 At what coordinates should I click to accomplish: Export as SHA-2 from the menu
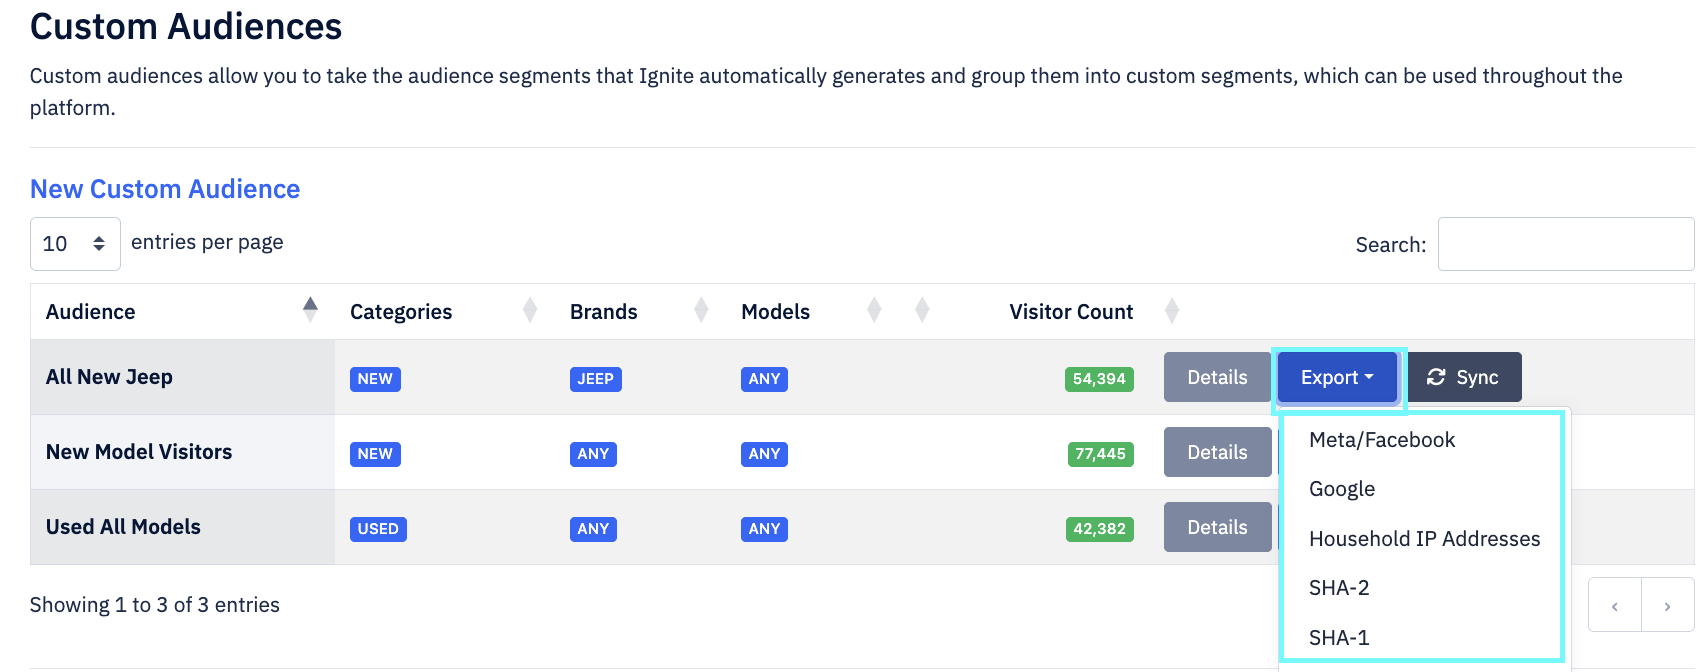(x=1339, y=588)
